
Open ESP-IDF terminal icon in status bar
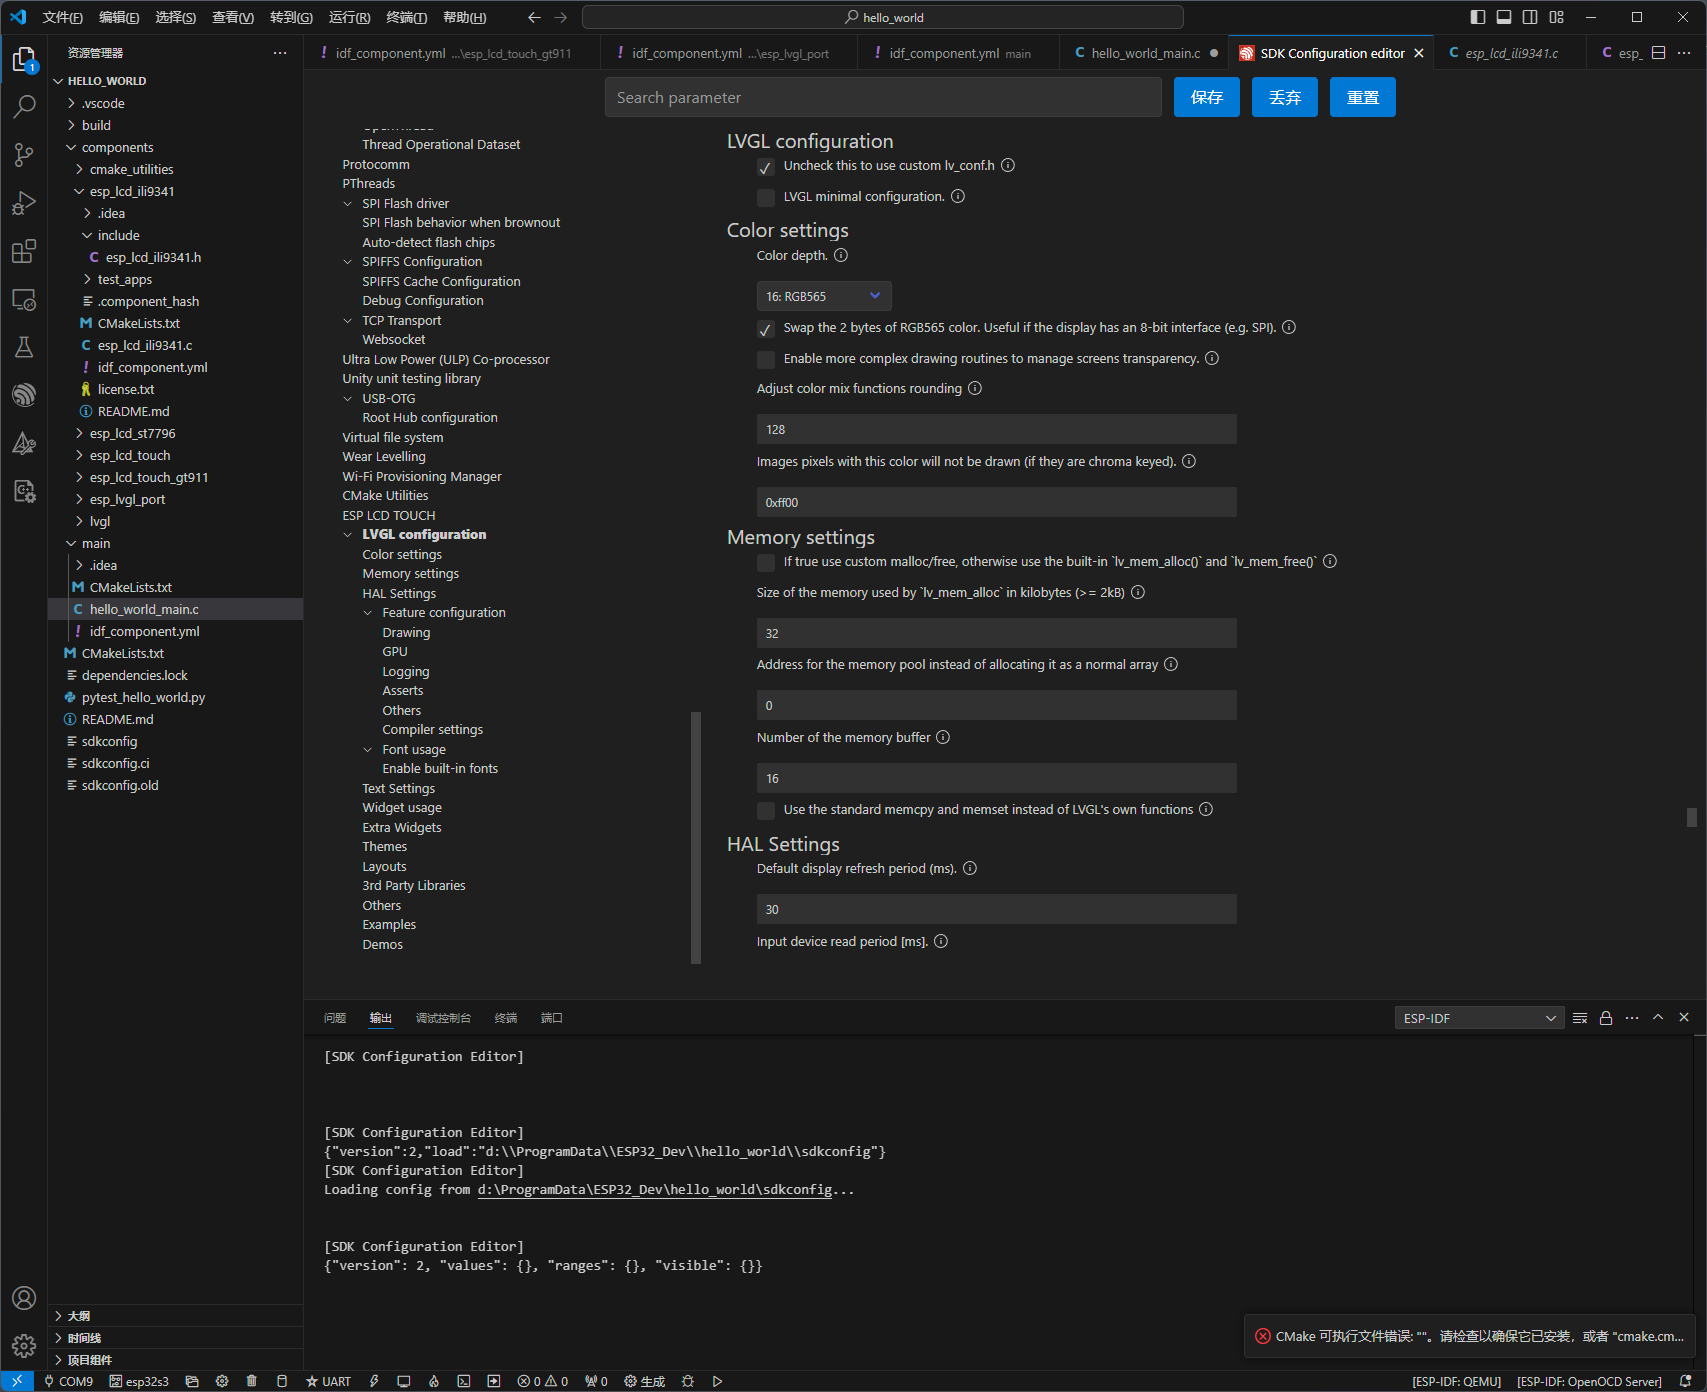click(x=464, y=1381)
